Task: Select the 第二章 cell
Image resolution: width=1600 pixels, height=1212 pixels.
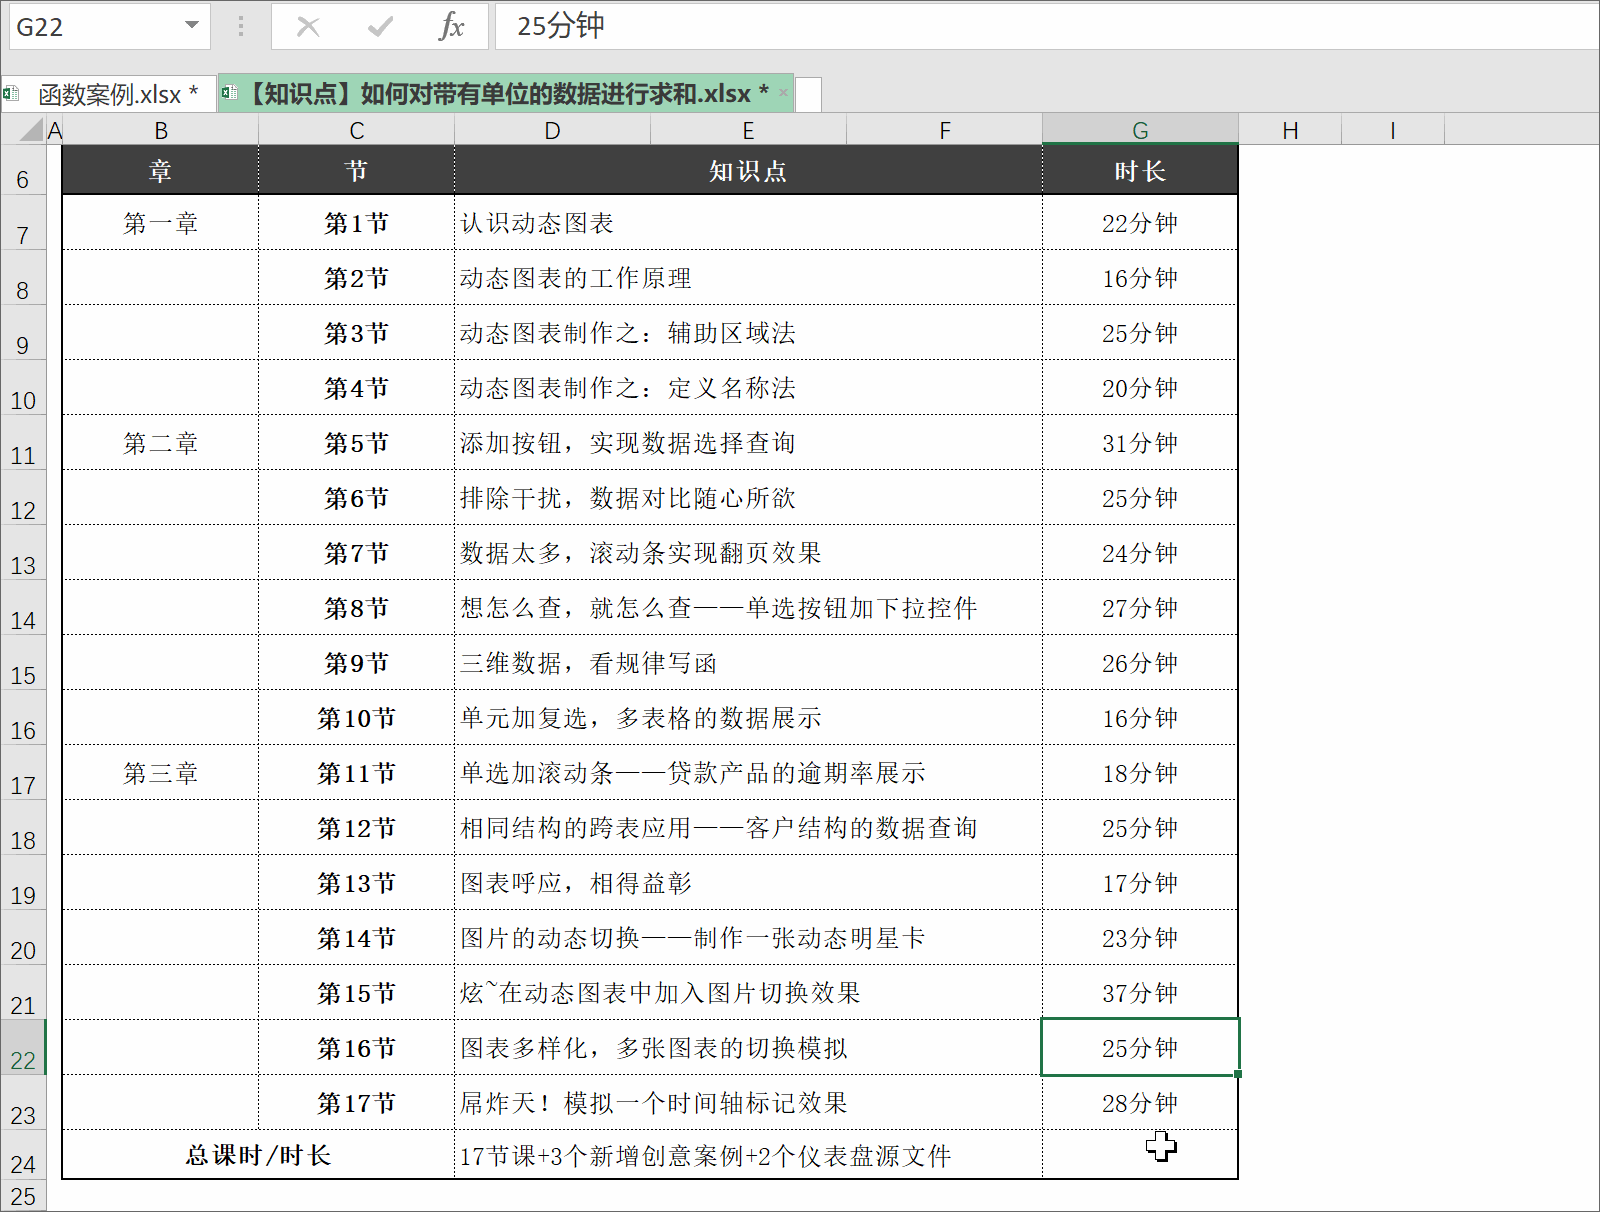Action: click(x=160, y=443)
